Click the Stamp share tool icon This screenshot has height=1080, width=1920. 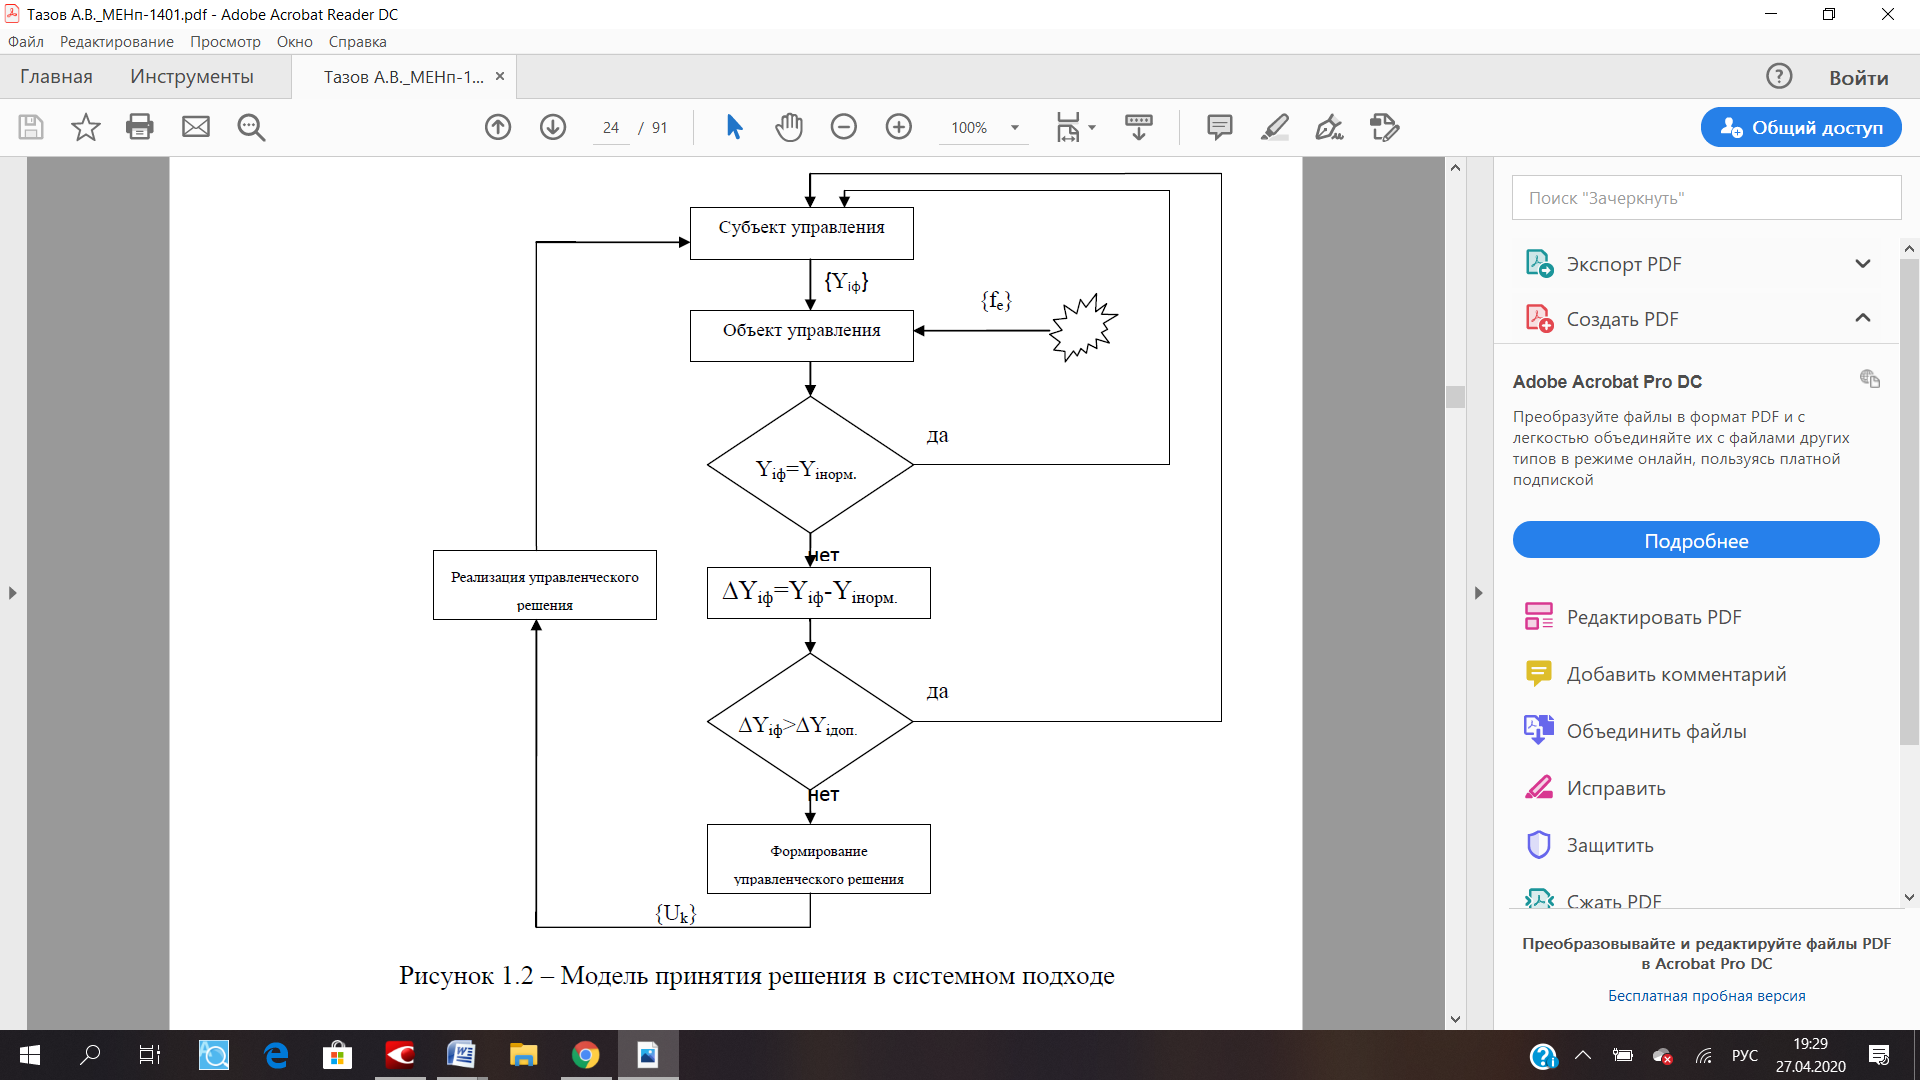[1384, 127]
